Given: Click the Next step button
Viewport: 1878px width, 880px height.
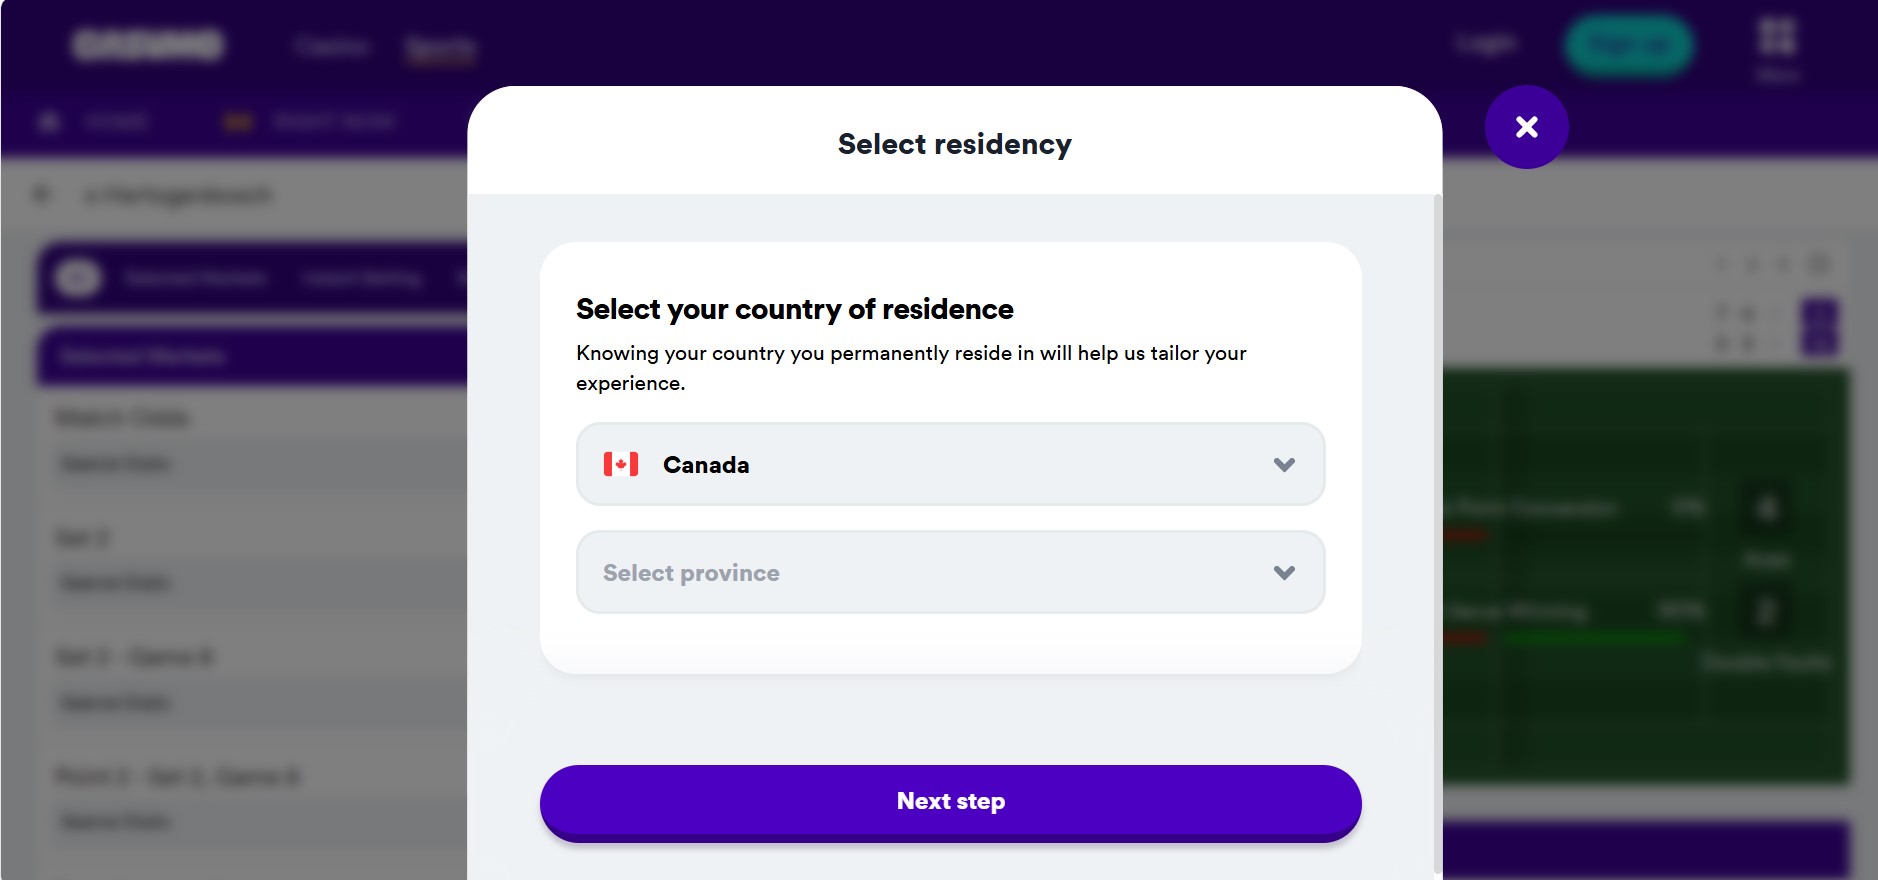Looking at the screenshot, I should pyautogui.click(x=951, y=802).
